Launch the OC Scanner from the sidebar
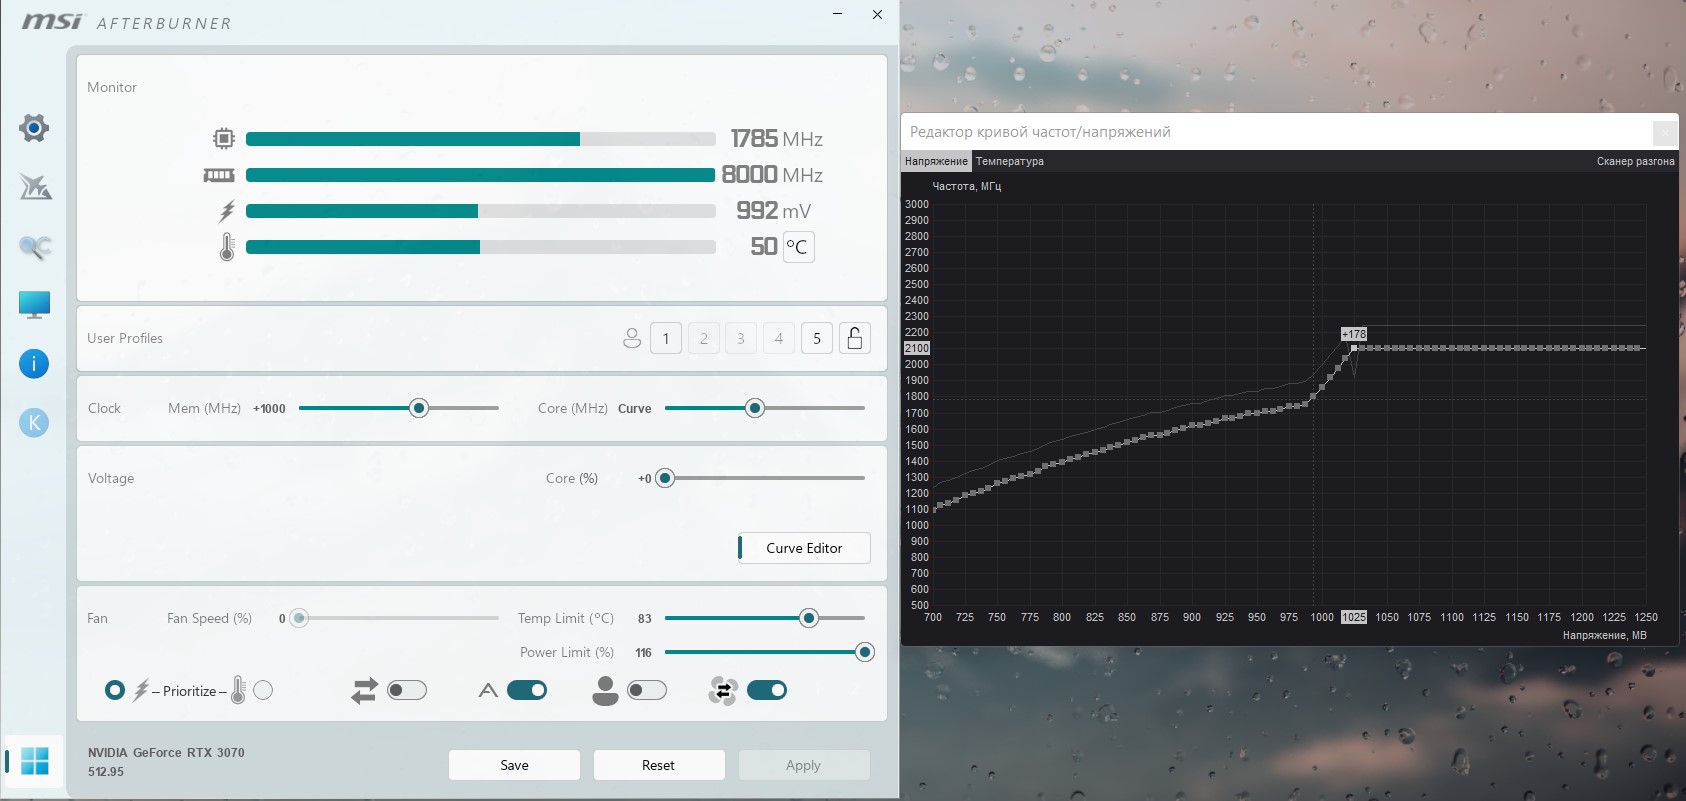This screenshot has height=801, width=1686. [35, 186]
